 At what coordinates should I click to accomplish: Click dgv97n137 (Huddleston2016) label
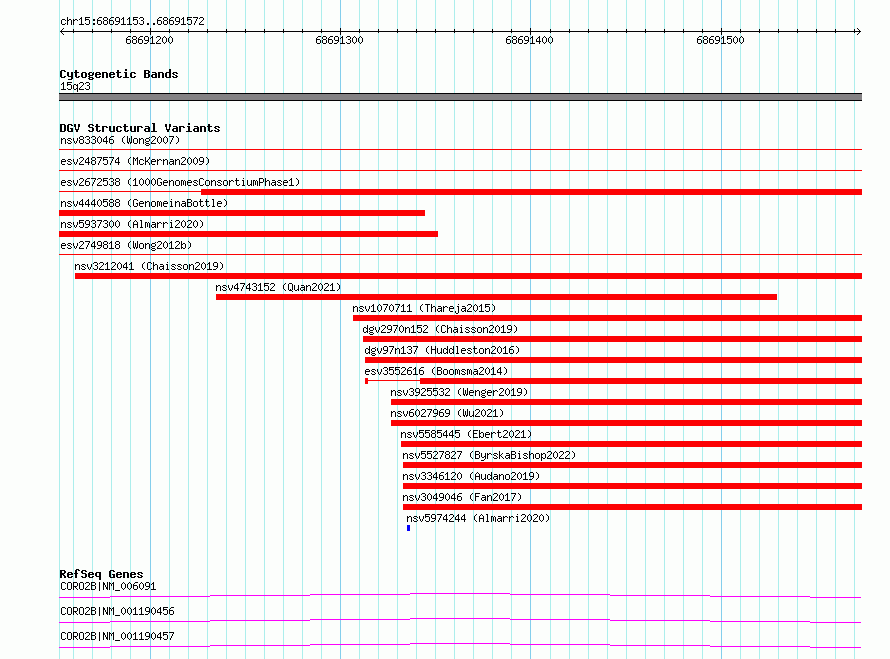point(442,350)
